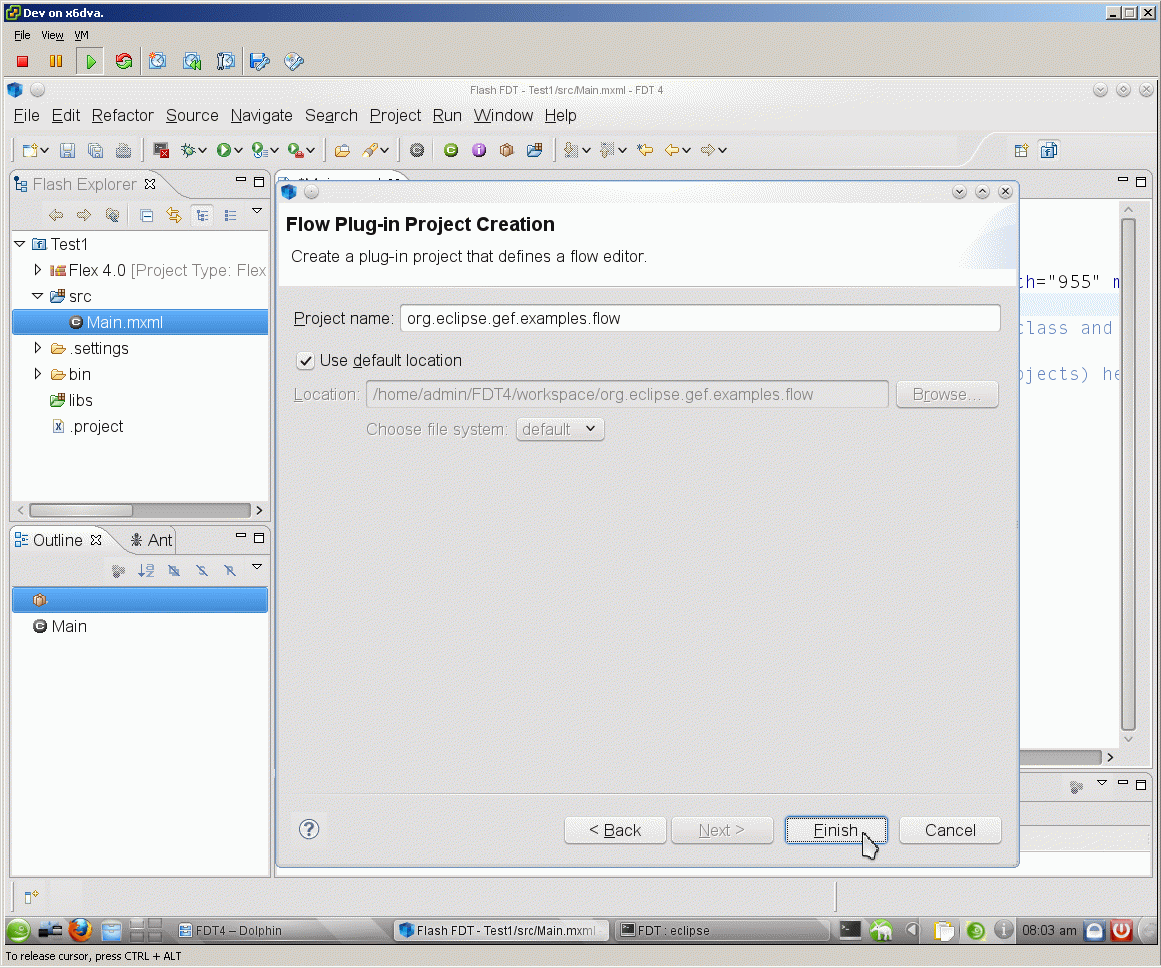Click the Sort icon in Outline toolbar
Viewport: 1161px width, 968px height.
[x=146, y=570]
